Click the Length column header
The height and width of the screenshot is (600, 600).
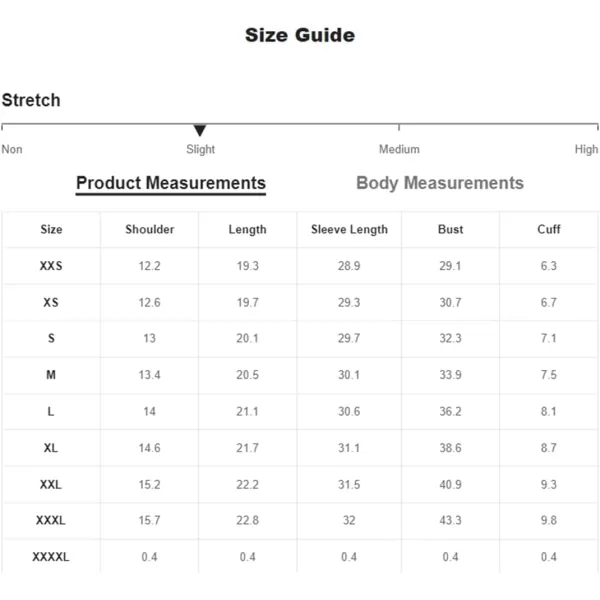click(x=247, y=229)
